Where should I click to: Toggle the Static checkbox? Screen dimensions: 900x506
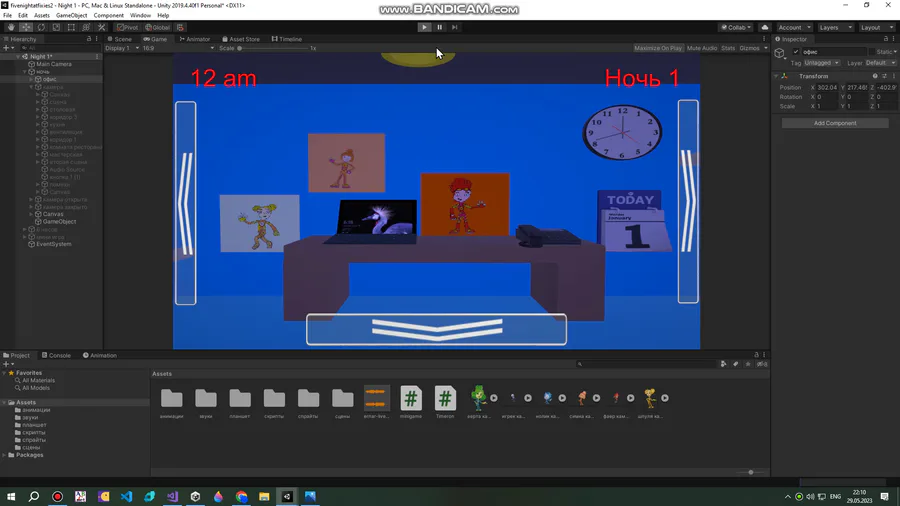click(872, 52)
